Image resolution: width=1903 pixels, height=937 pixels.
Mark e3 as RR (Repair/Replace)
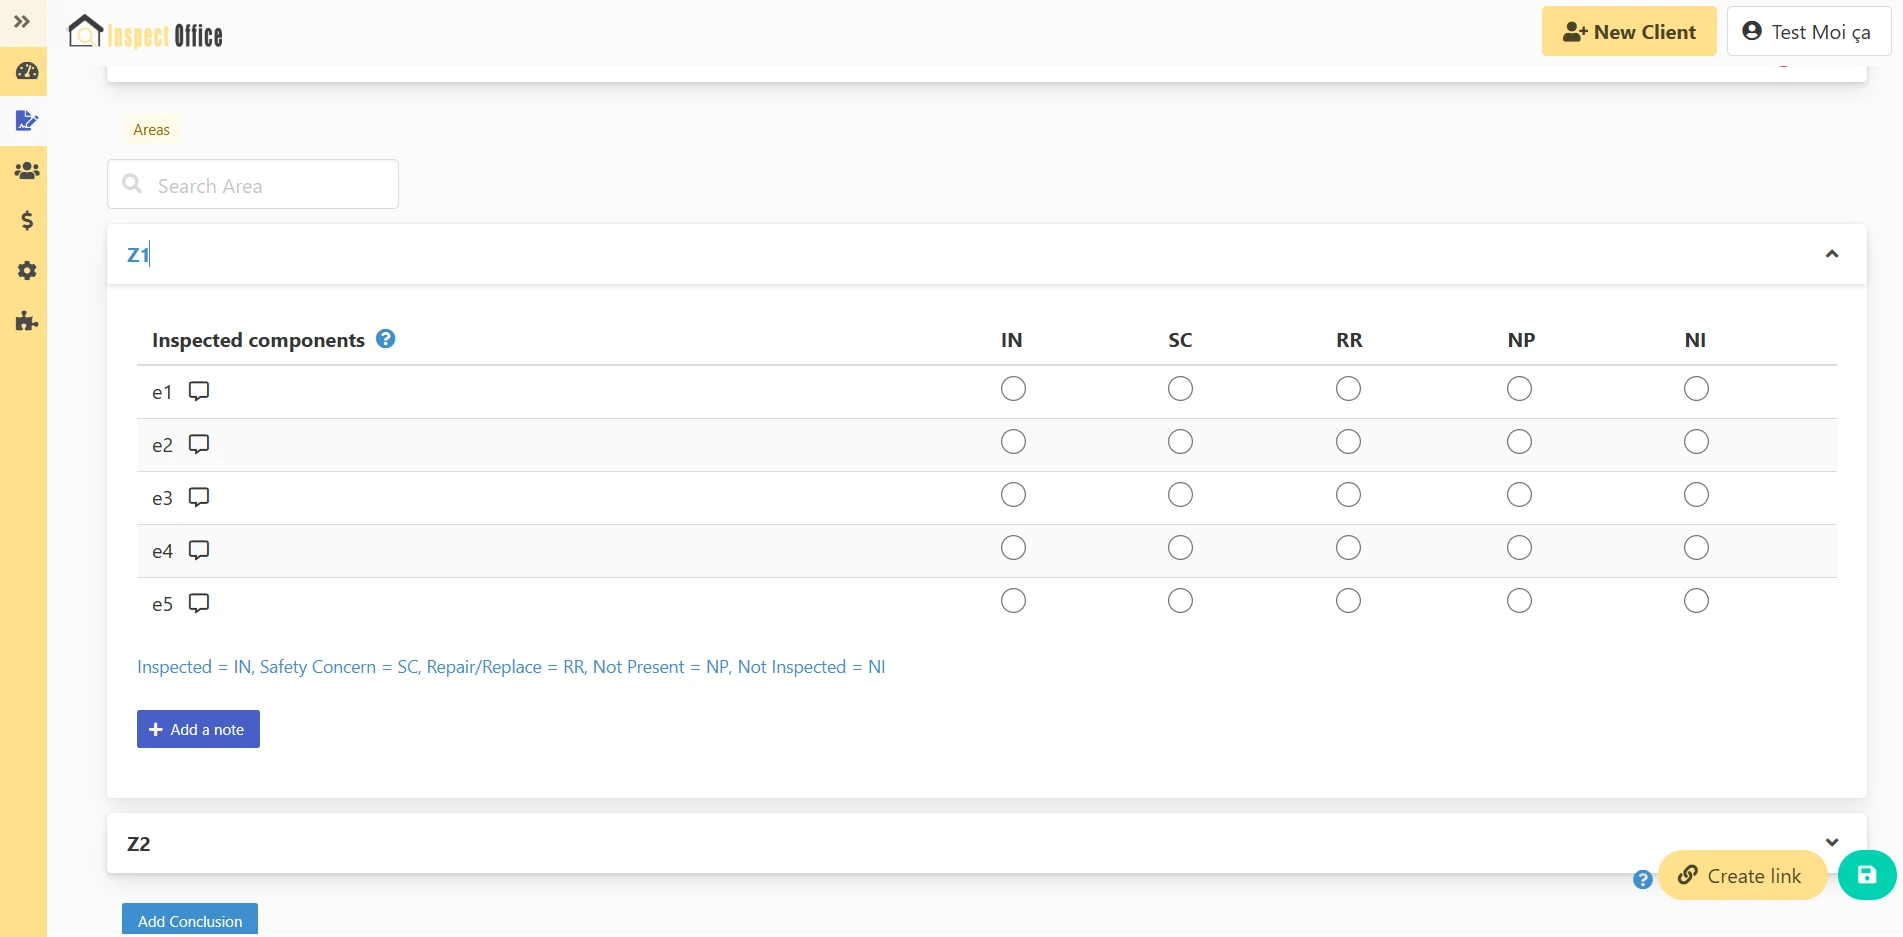tap(1348, 495)
